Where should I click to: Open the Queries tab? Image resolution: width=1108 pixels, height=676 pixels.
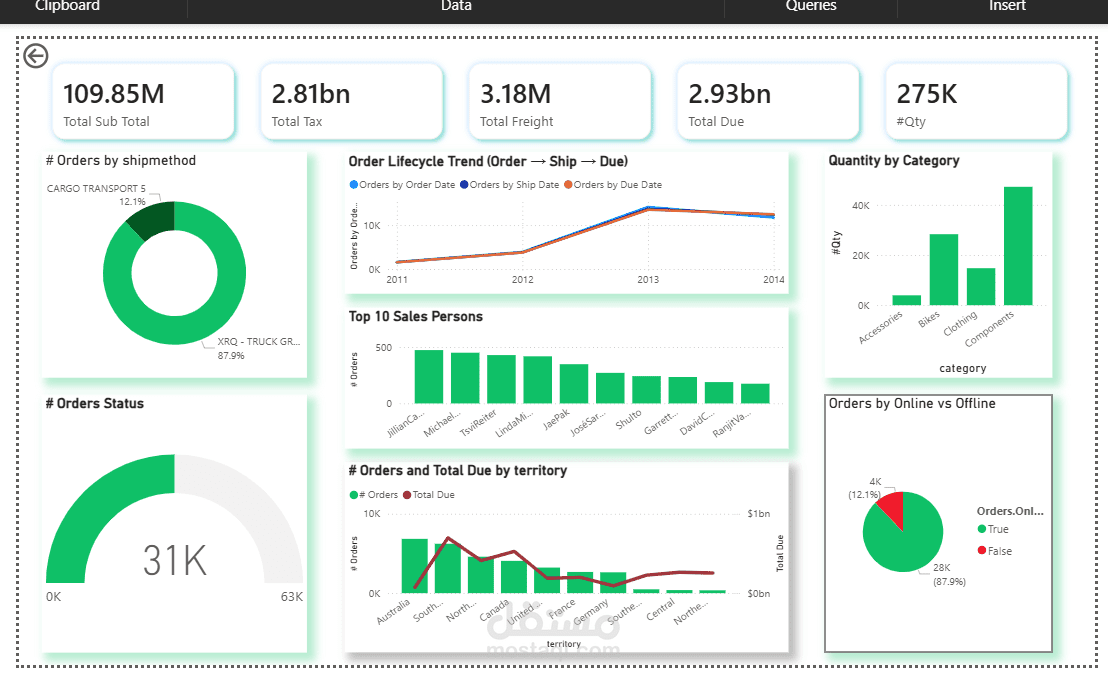[x=811, y=7]
